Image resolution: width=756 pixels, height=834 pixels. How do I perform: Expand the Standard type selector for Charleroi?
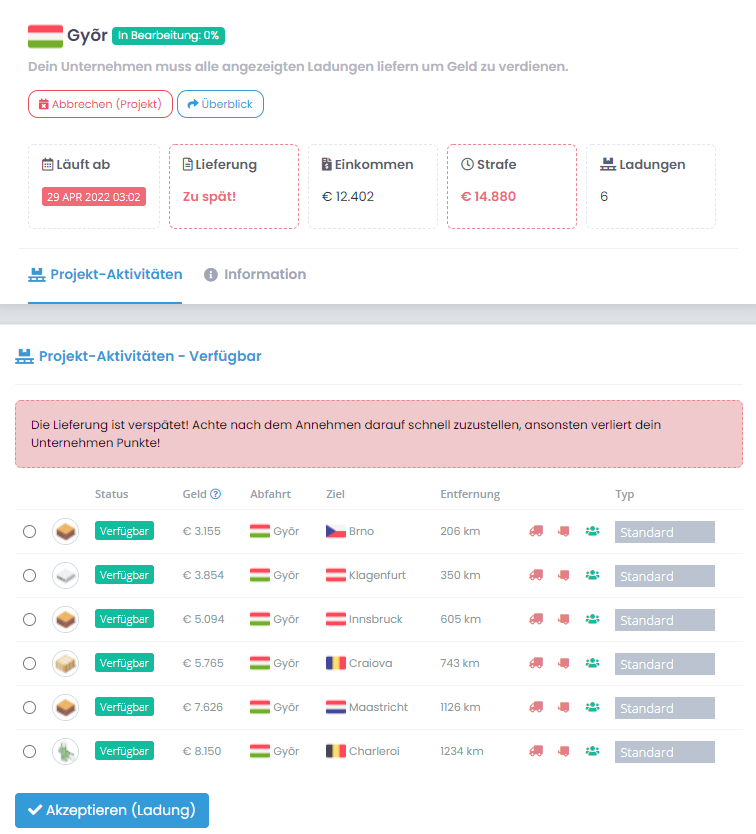coord(664,752)
